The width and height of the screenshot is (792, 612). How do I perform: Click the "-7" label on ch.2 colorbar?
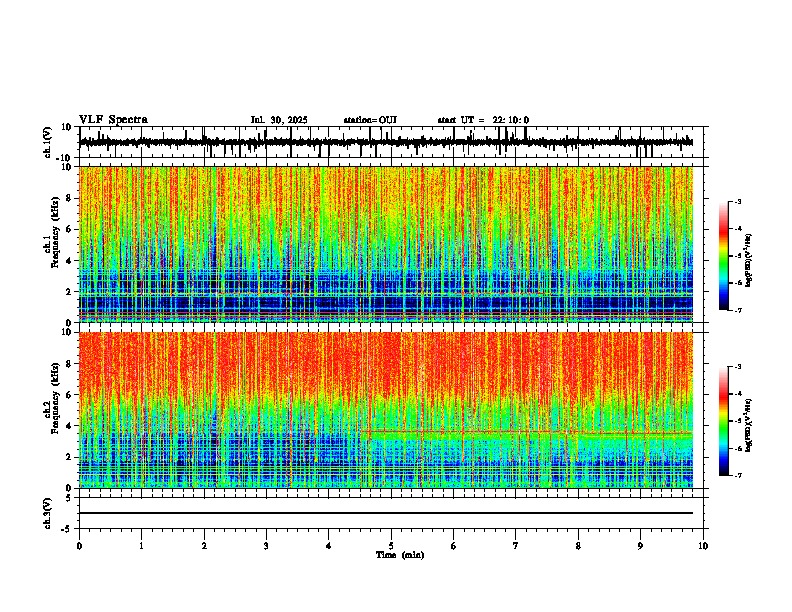[737, 475]
